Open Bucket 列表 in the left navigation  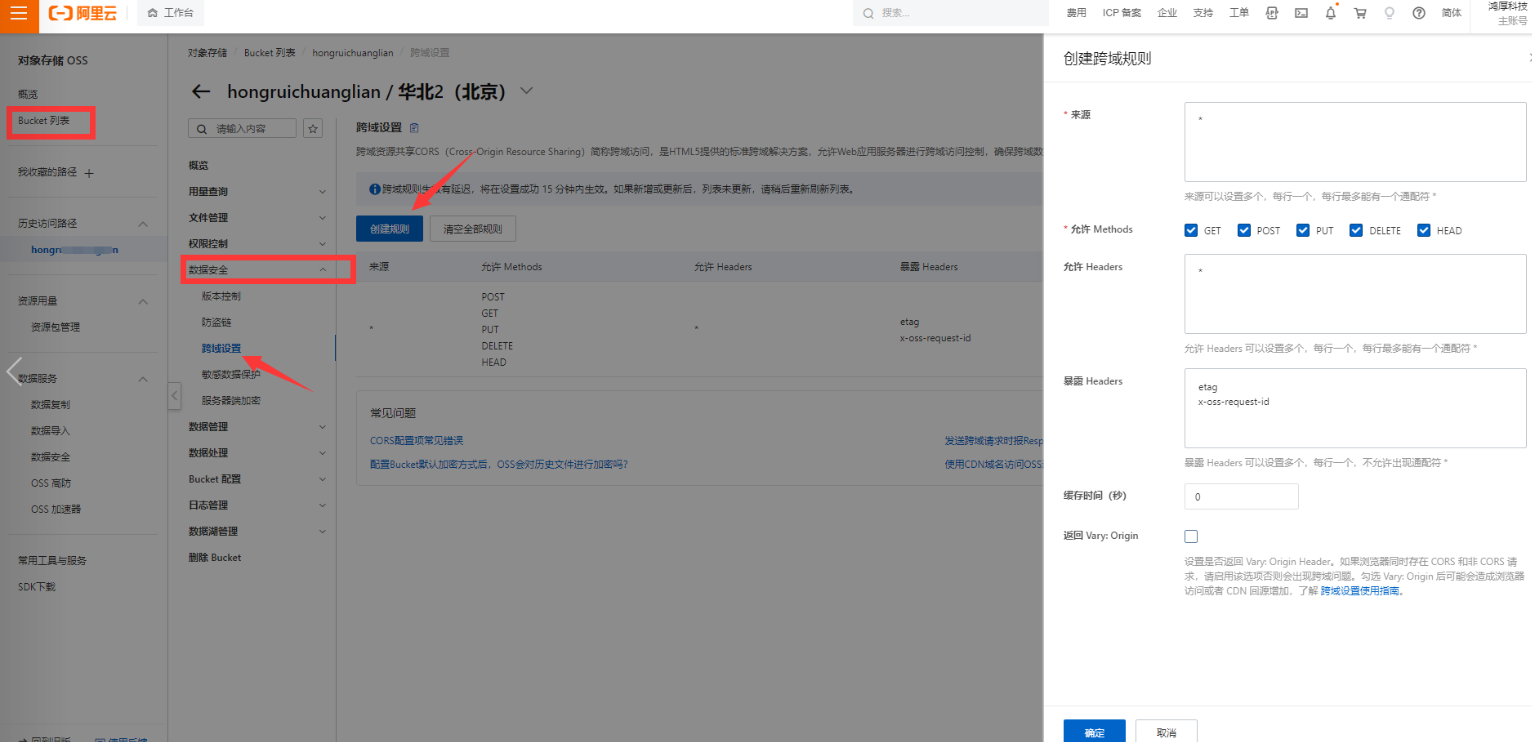point(44,120)
